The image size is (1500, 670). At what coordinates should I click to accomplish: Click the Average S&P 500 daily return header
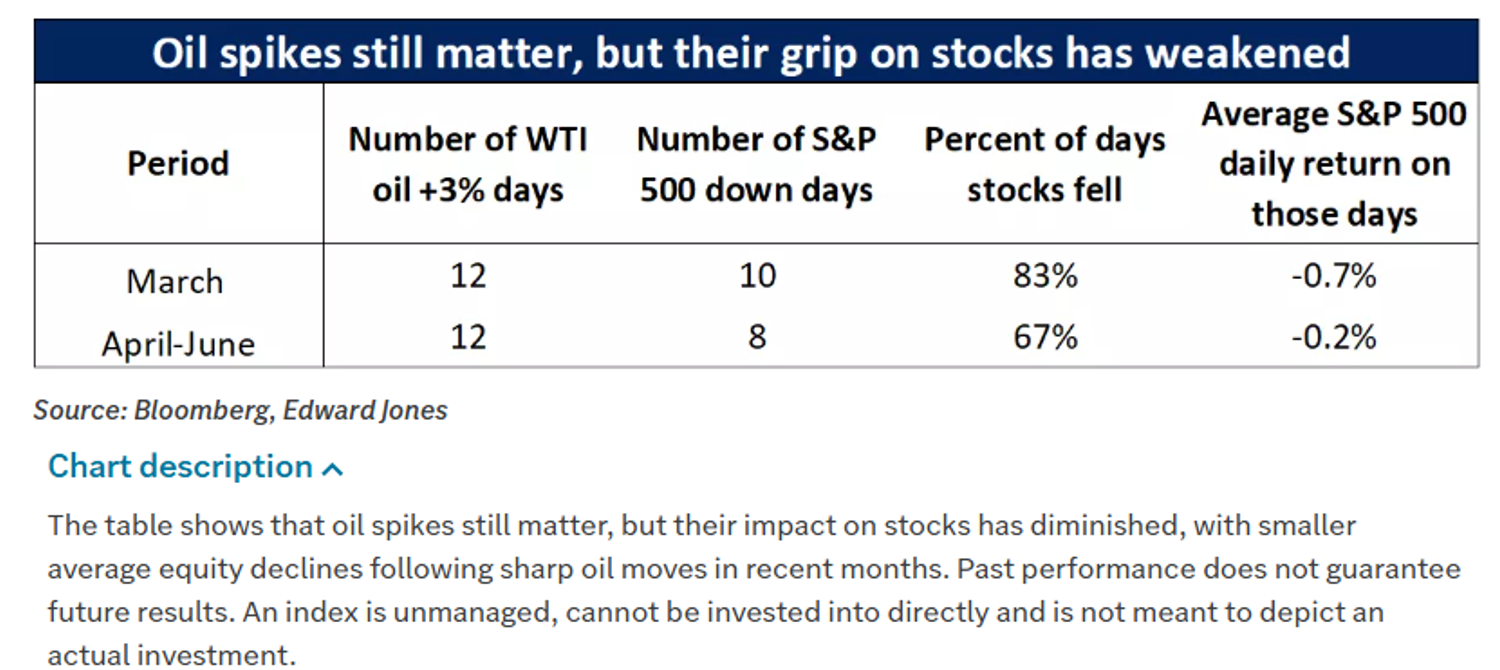coord(1335,164)
